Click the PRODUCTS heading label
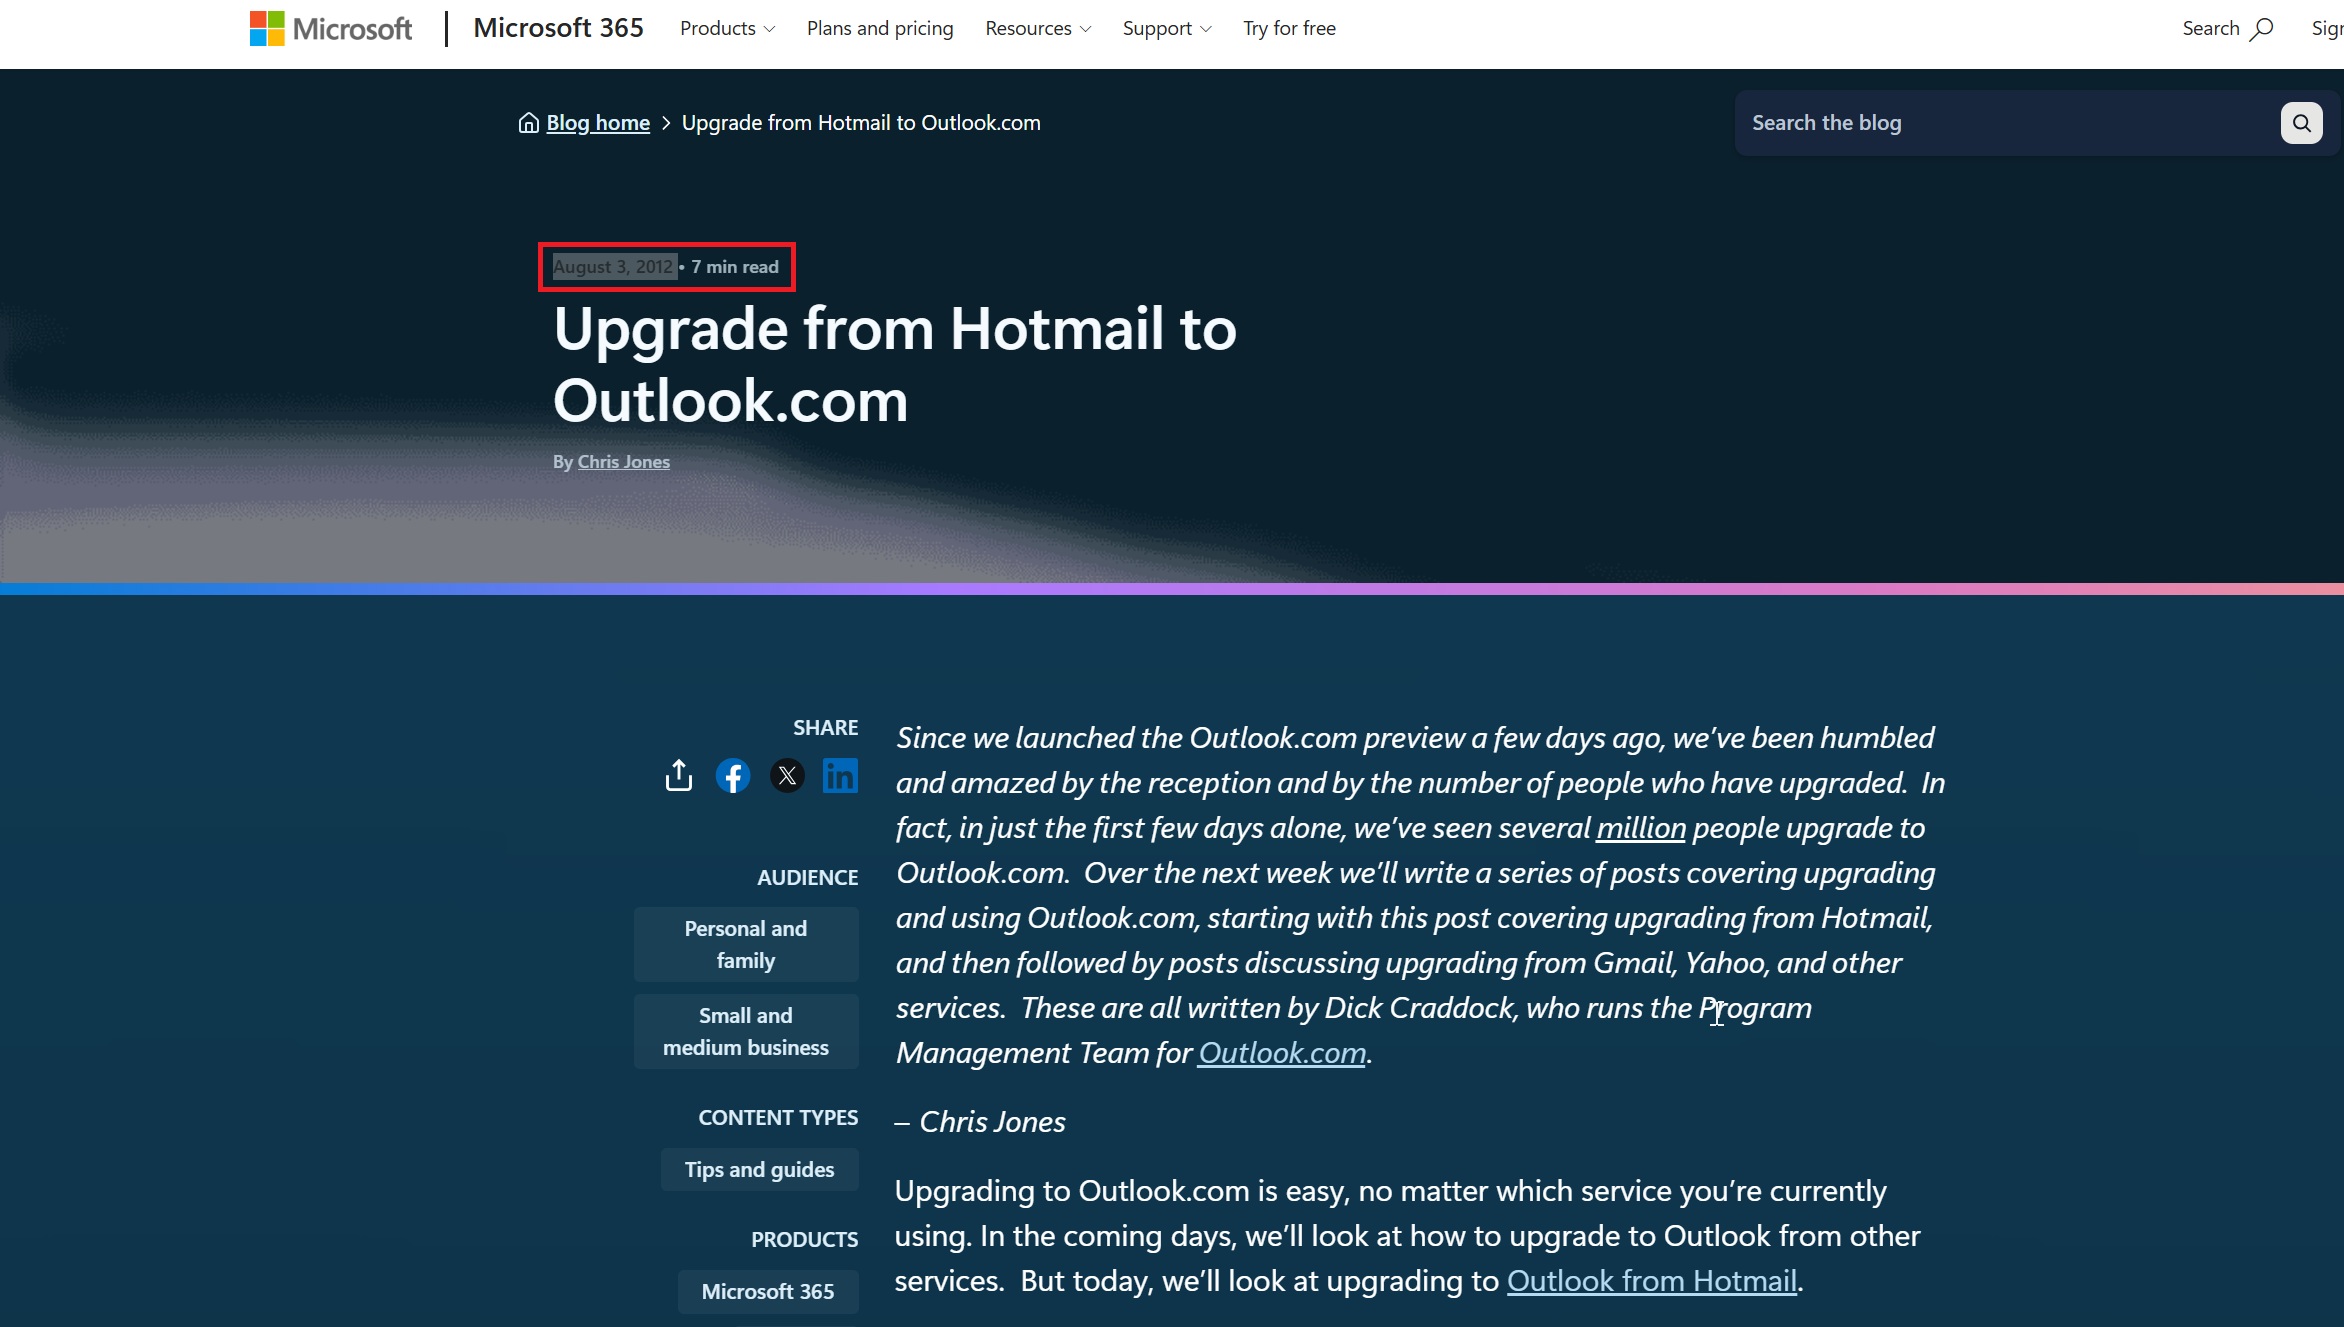Viewport: 2344px width, 1327px height. point(804,1240)
